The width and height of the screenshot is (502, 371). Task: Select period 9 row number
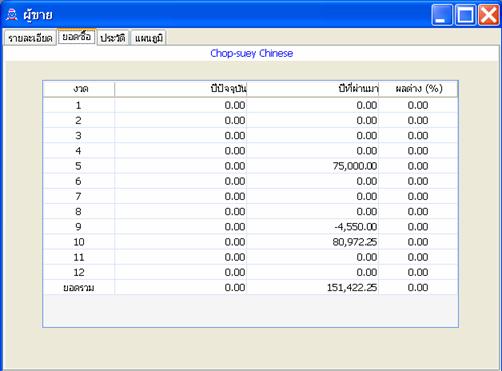[x=78, y=227]
